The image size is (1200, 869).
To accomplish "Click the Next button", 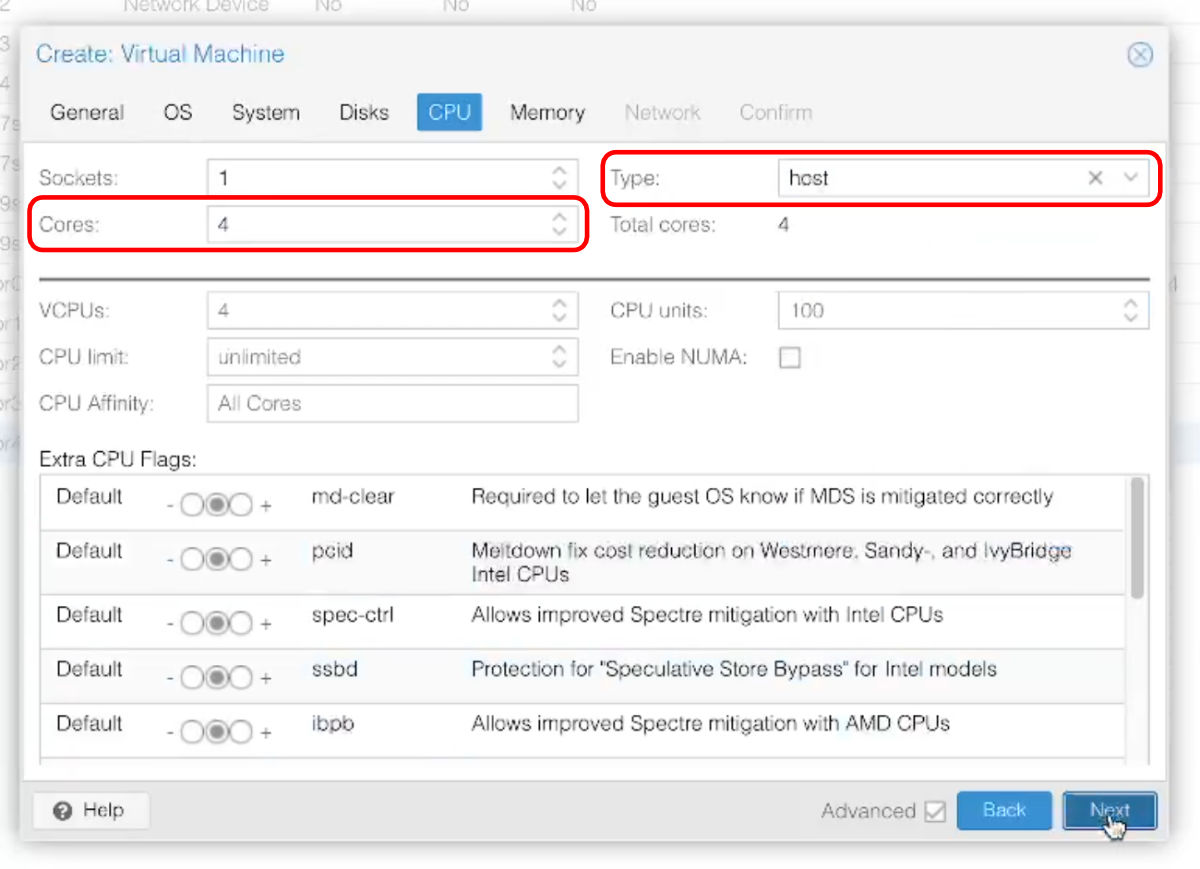I will click(1109, 811).
